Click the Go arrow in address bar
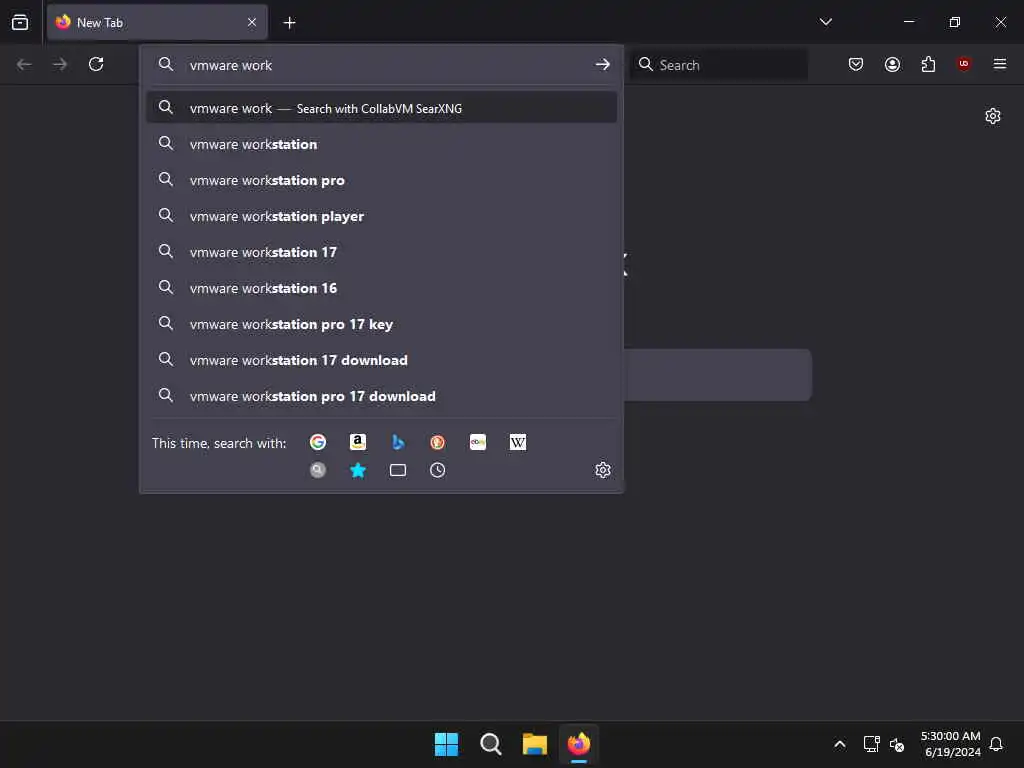This screenshot has width=1024, height=768. [x=602, y=64]
